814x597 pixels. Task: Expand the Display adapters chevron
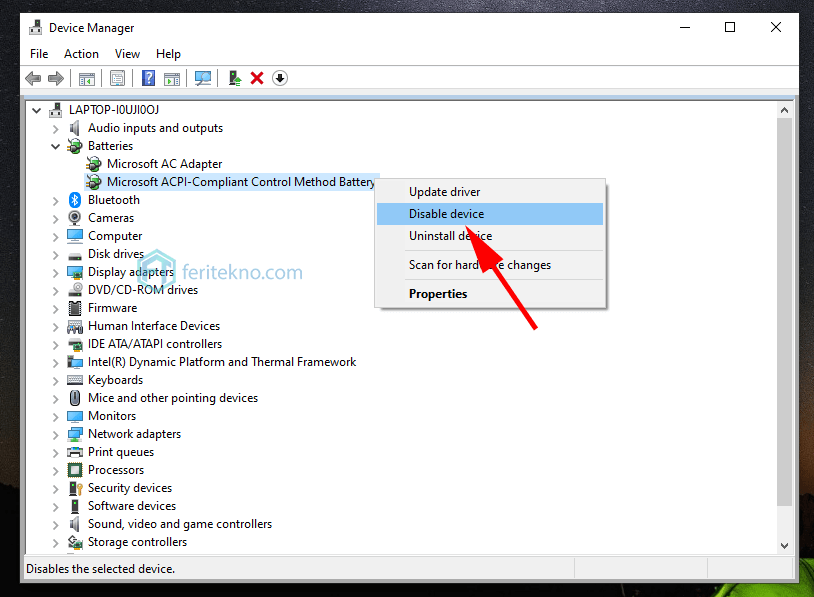pyautogui.click(x=56, y=272)
